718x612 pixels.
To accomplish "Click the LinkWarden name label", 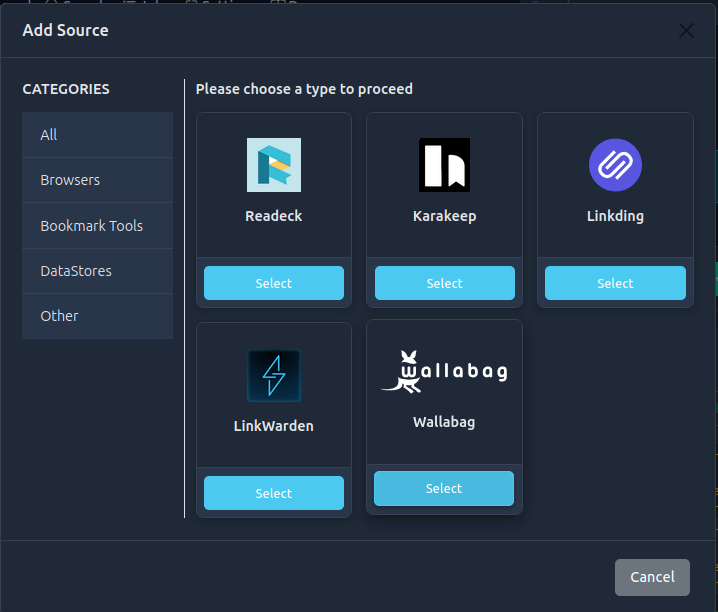I will (274, 426).
